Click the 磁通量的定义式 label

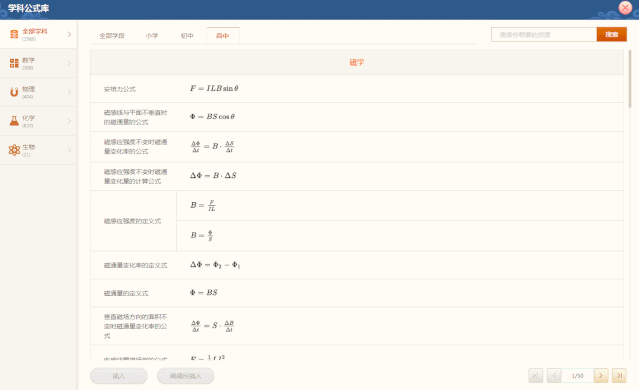point(126,293)
